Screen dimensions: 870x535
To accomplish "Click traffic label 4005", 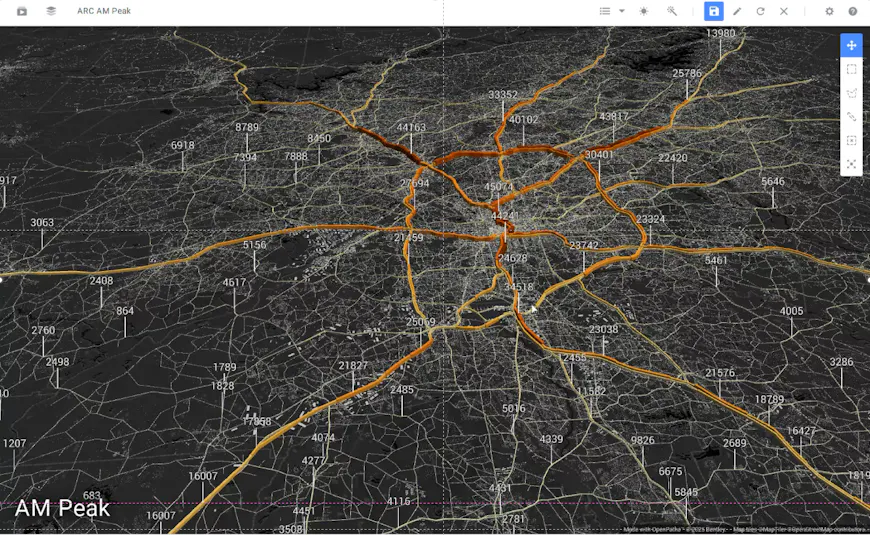I will pyautogui.click(x=791, y=311).
